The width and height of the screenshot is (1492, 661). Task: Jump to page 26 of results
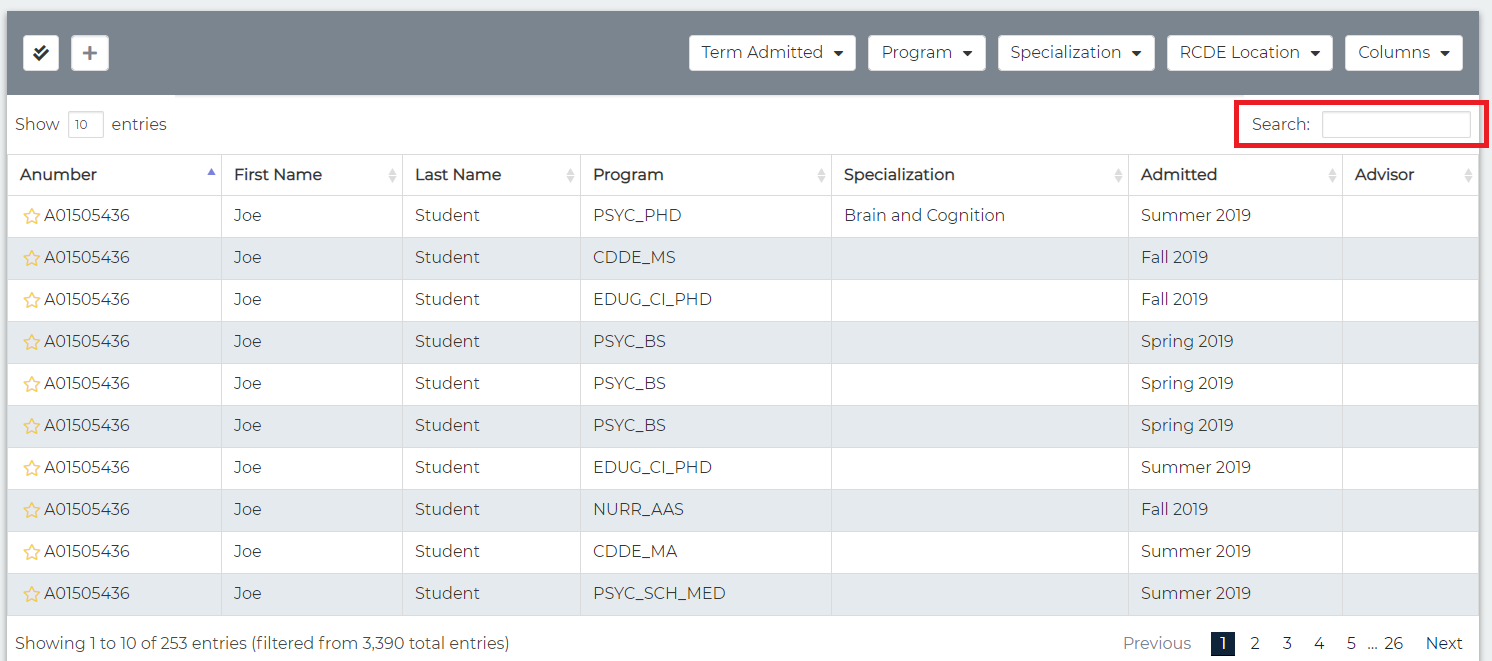click(1393, 643)
